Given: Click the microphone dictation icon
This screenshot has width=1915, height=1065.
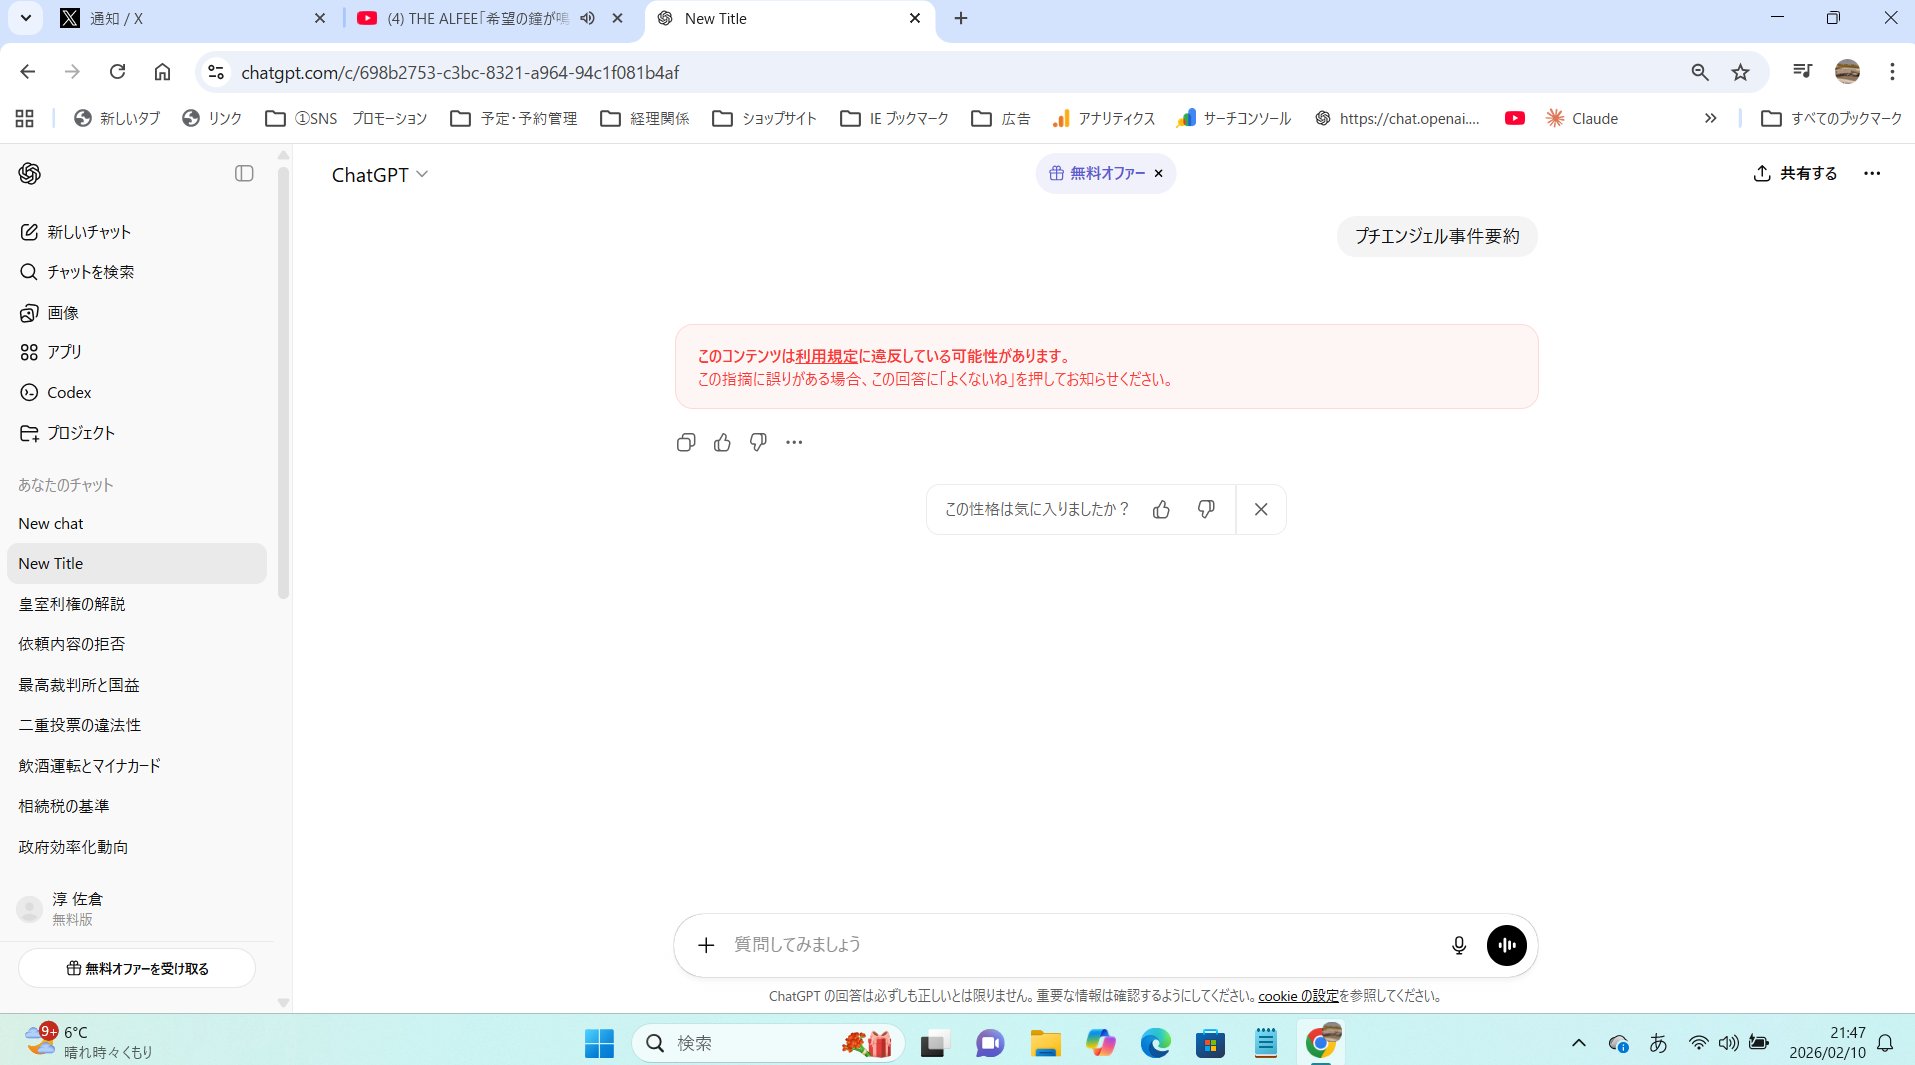Looking at the screenshot, I should (x=1458, y=945).
